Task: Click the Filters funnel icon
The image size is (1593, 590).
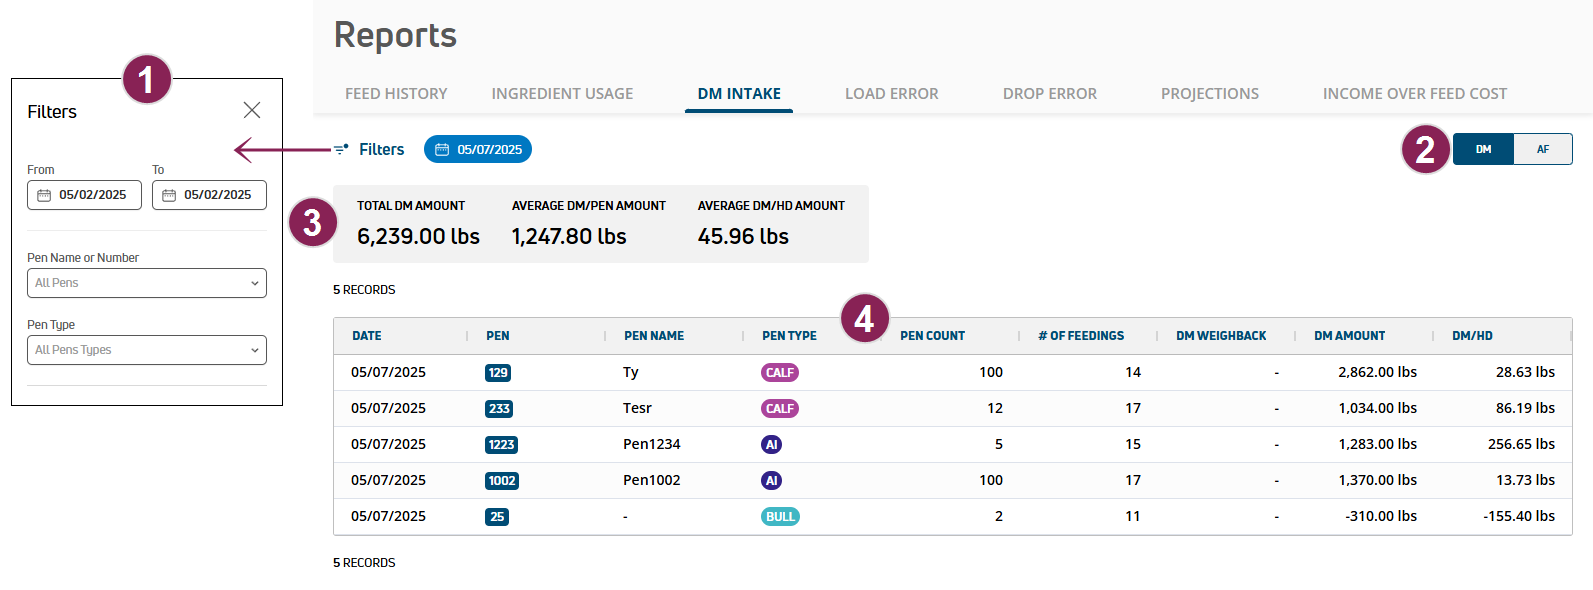Action: point(341,149)
